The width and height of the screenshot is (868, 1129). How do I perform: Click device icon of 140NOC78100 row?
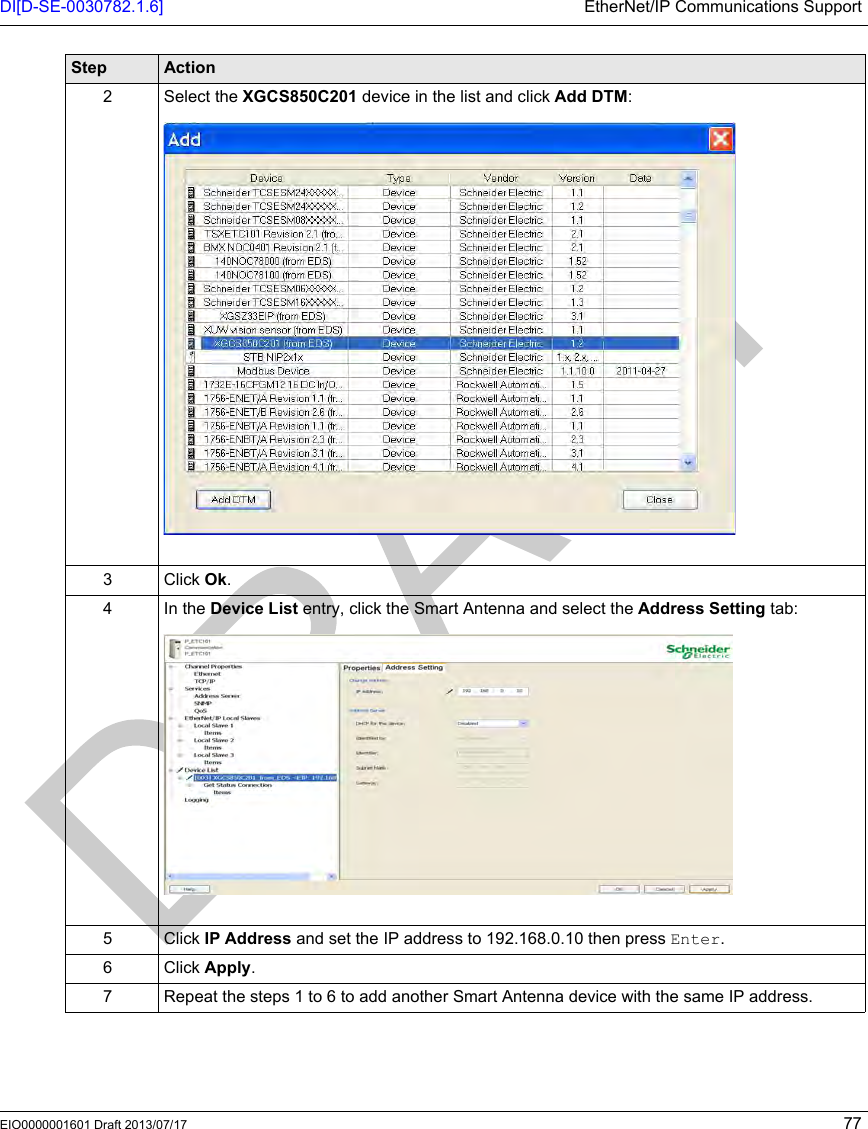(191, 275)
